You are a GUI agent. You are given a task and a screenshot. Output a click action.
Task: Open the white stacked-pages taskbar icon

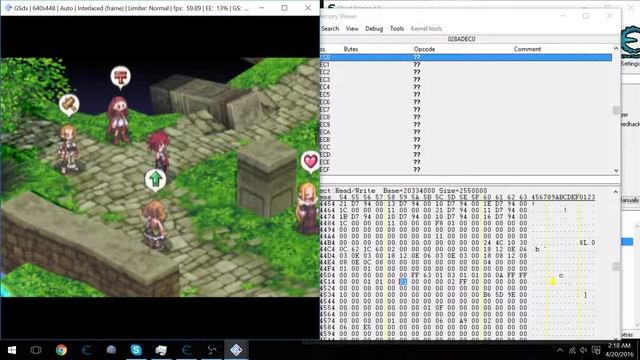point(161,350)
